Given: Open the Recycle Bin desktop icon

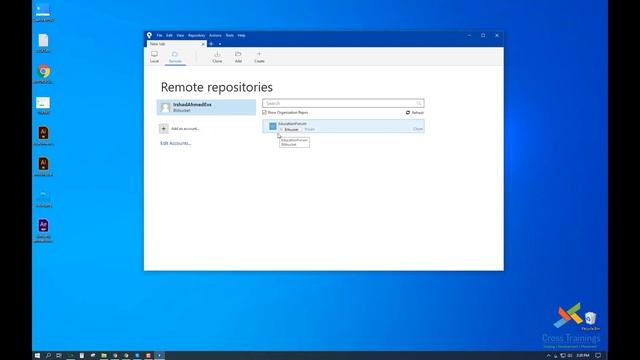Looking at the screenshot, I should pyautogui.click(x=590, y=321).
